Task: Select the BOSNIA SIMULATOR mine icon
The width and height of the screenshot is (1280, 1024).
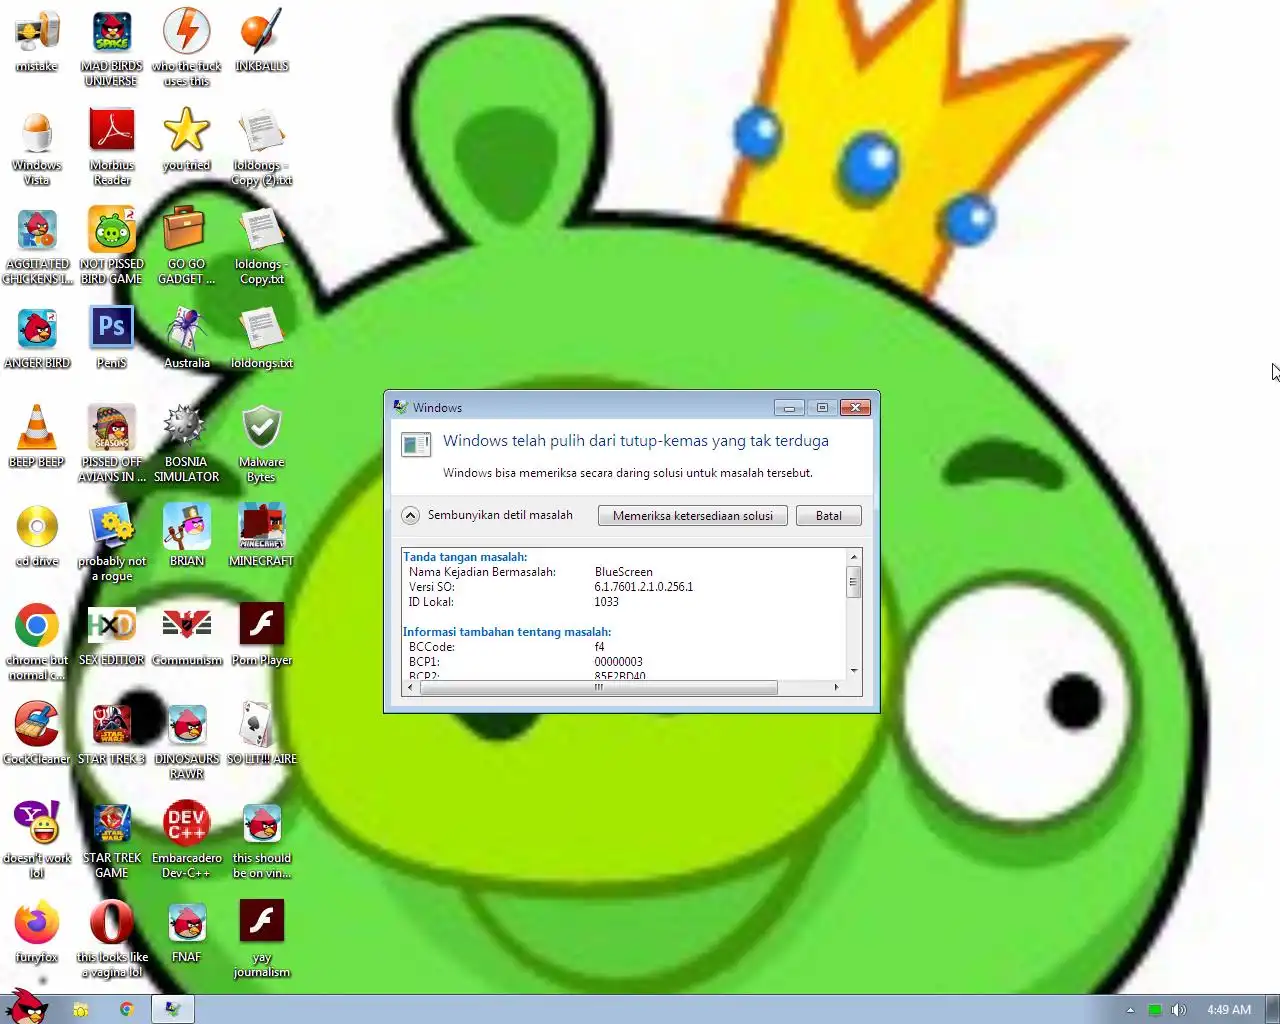Action: (187, 443)
